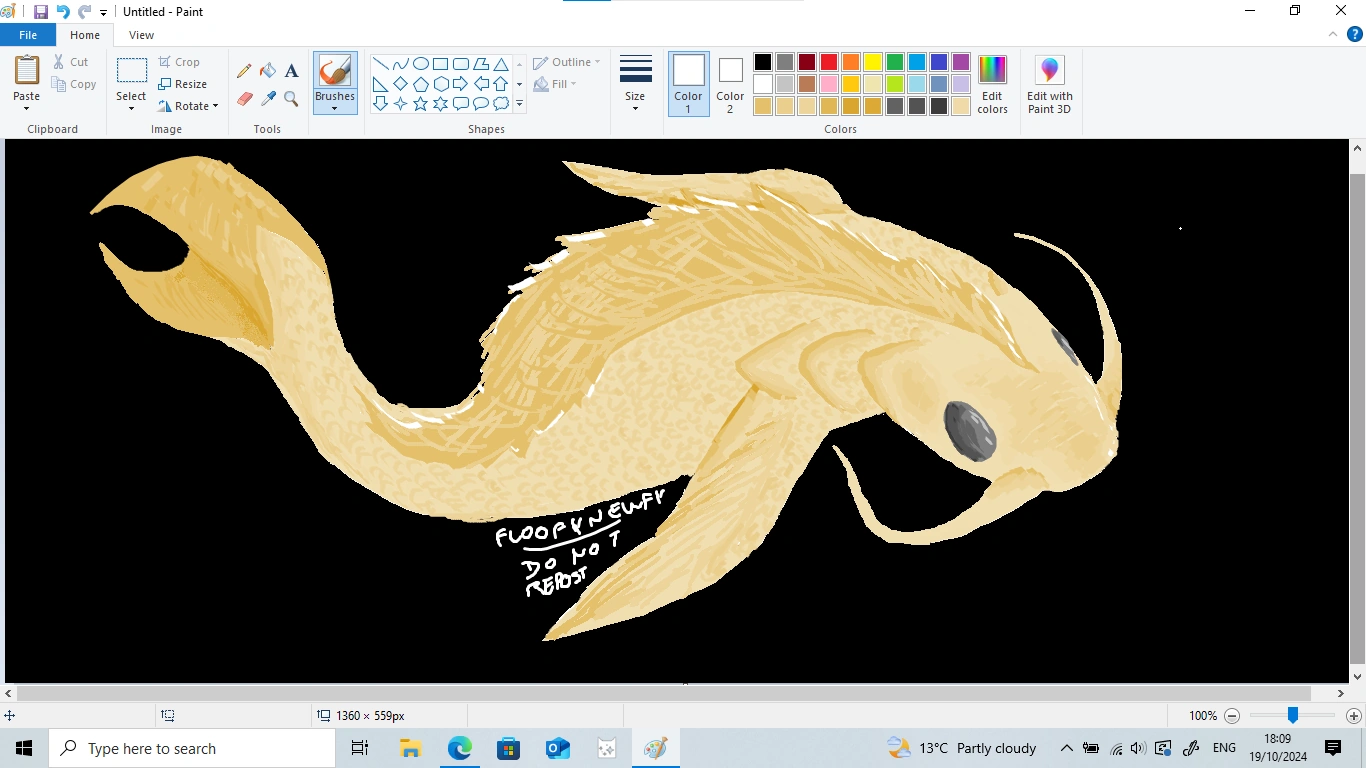Screen dimensions: 1366x768
Task: Activate the Crop tool
Action: [181, 61]
